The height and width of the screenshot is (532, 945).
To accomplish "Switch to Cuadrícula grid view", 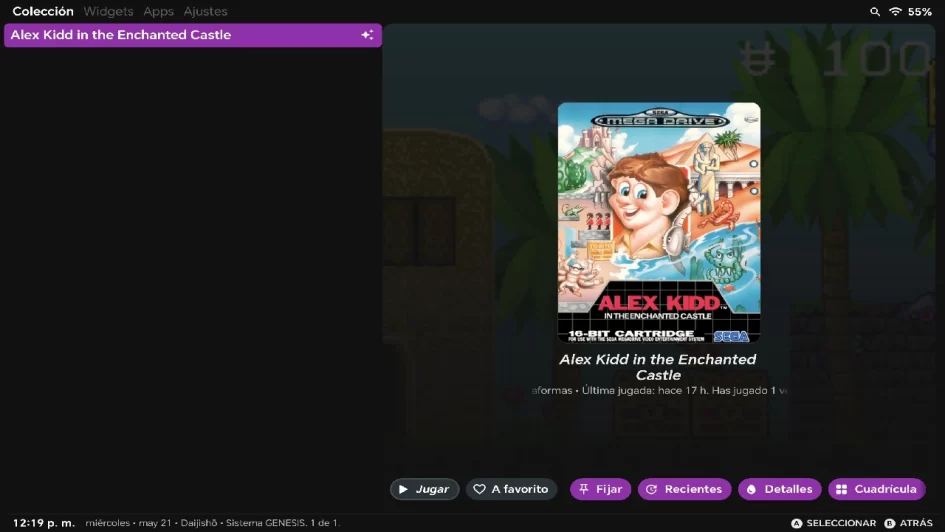I will 876,489.
